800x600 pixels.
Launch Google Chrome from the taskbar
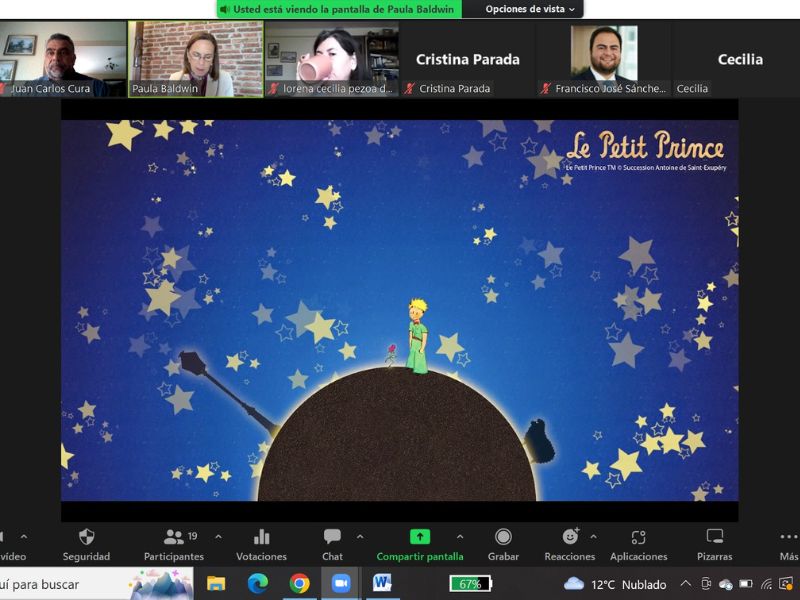click(x=299, y=584)
